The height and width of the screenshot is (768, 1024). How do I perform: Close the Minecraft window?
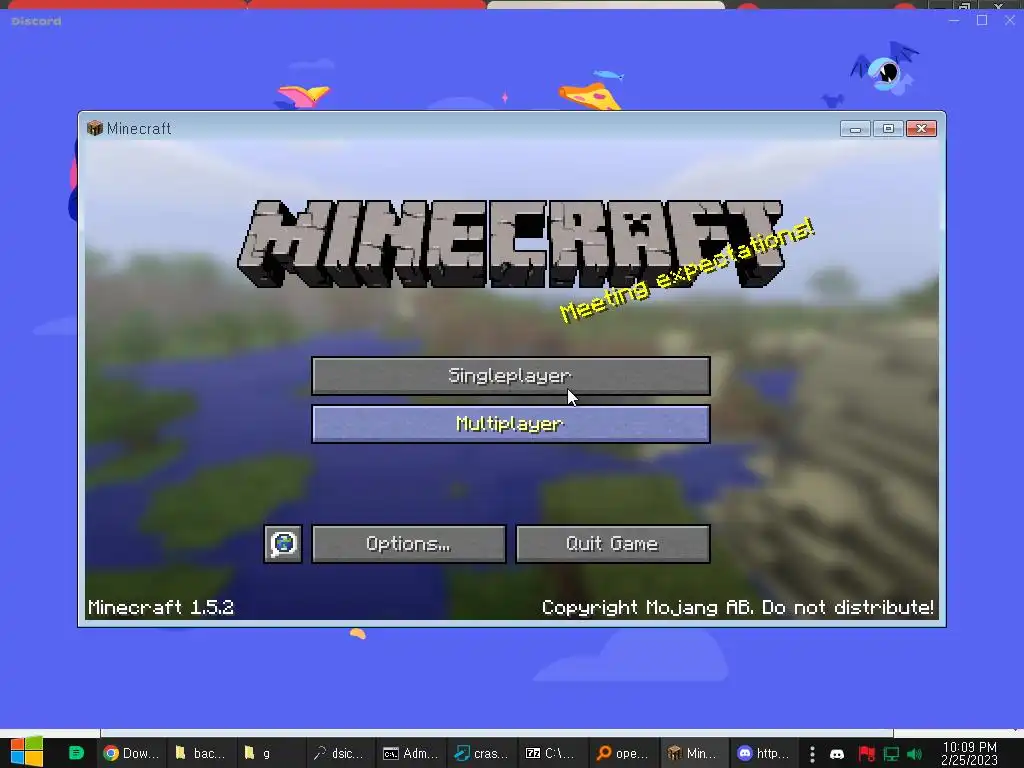(921, 129)
